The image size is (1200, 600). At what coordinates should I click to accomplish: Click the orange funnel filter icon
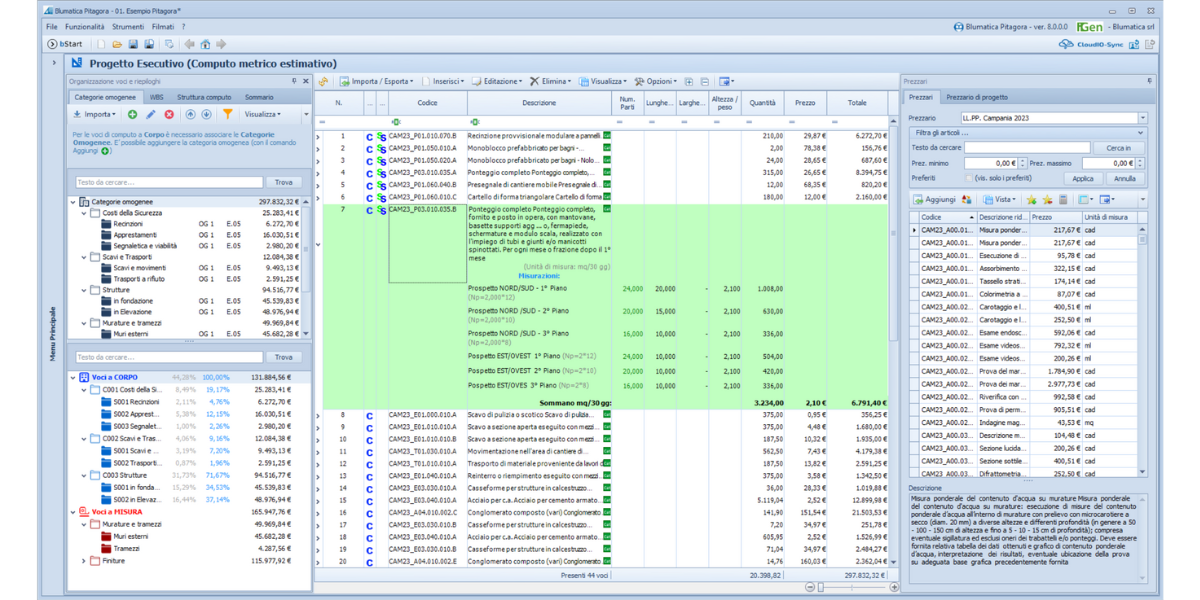point(228,115)
